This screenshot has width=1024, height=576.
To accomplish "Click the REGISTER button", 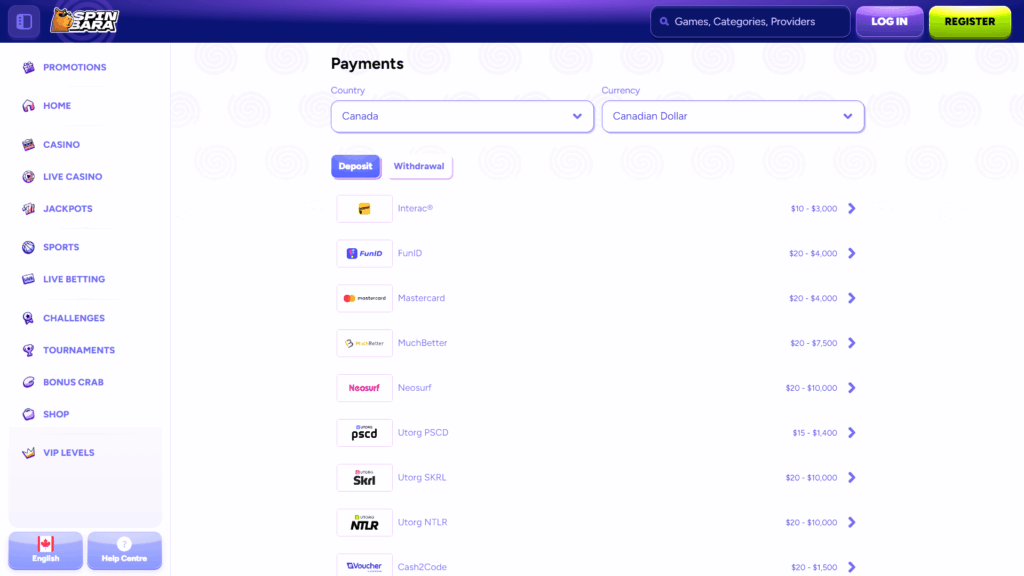I will pos(969,21).
